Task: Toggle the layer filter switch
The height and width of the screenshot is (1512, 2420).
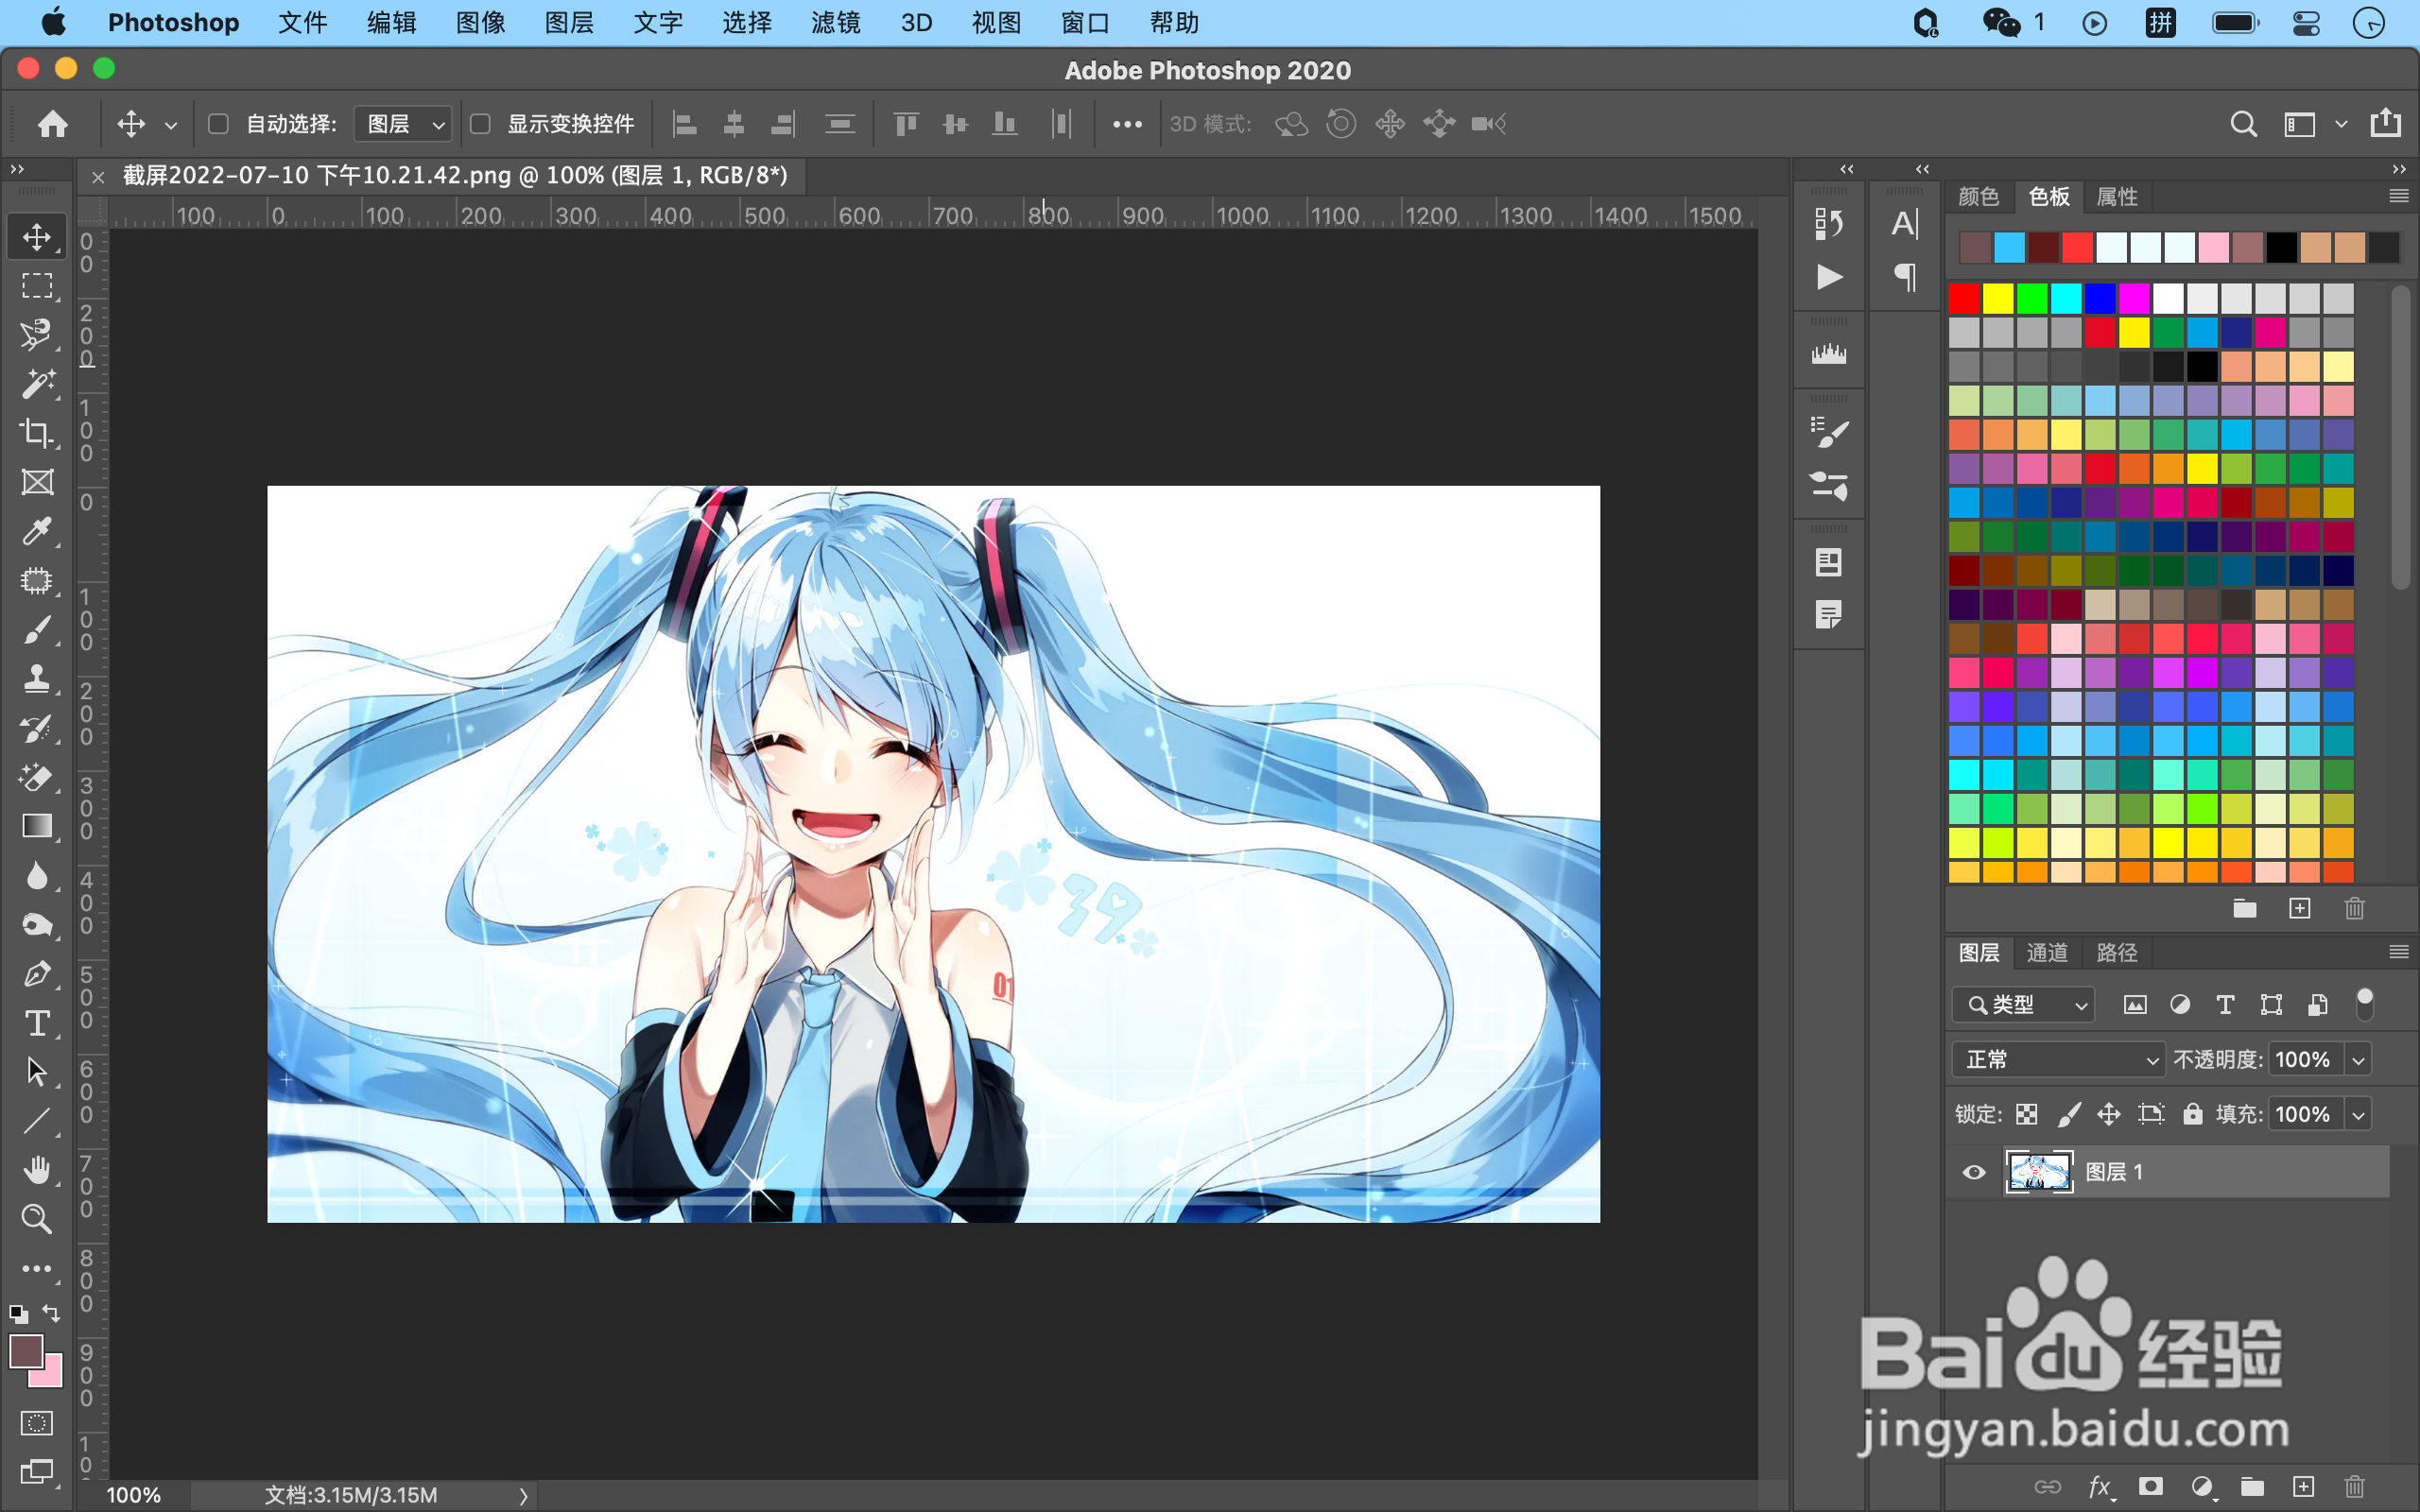Action: coord(2364,1004)
